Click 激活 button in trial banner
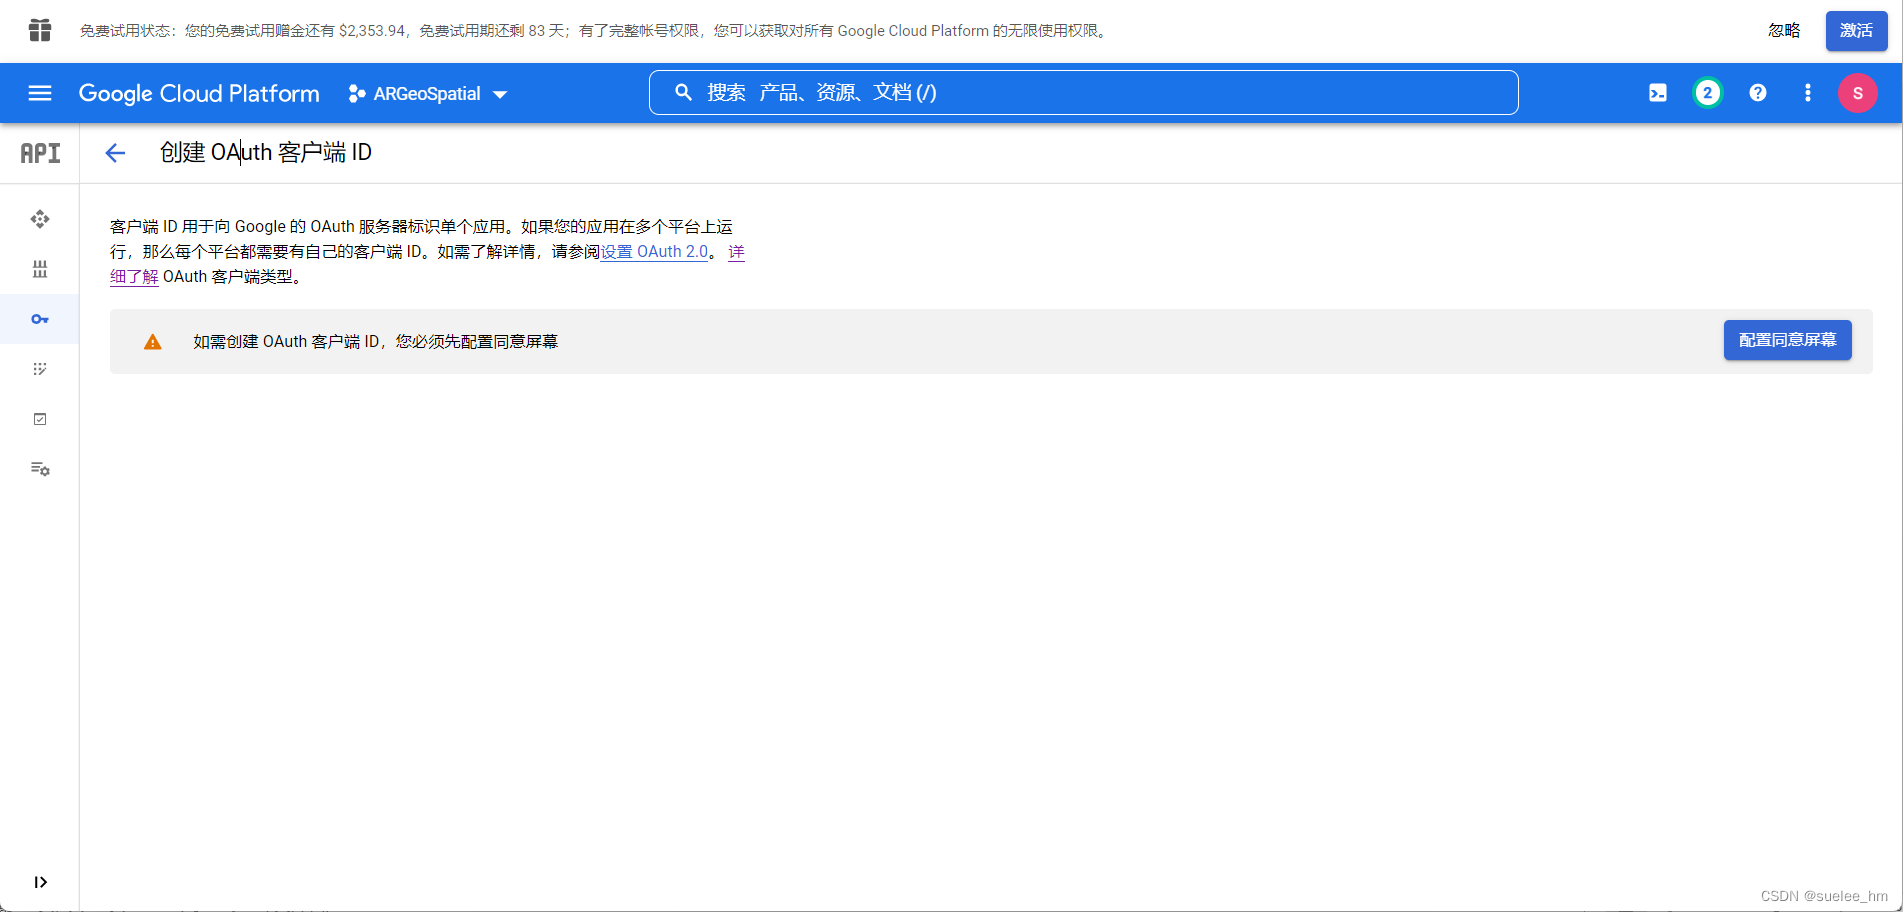Screen dimensions: 1903x912 1856,31
